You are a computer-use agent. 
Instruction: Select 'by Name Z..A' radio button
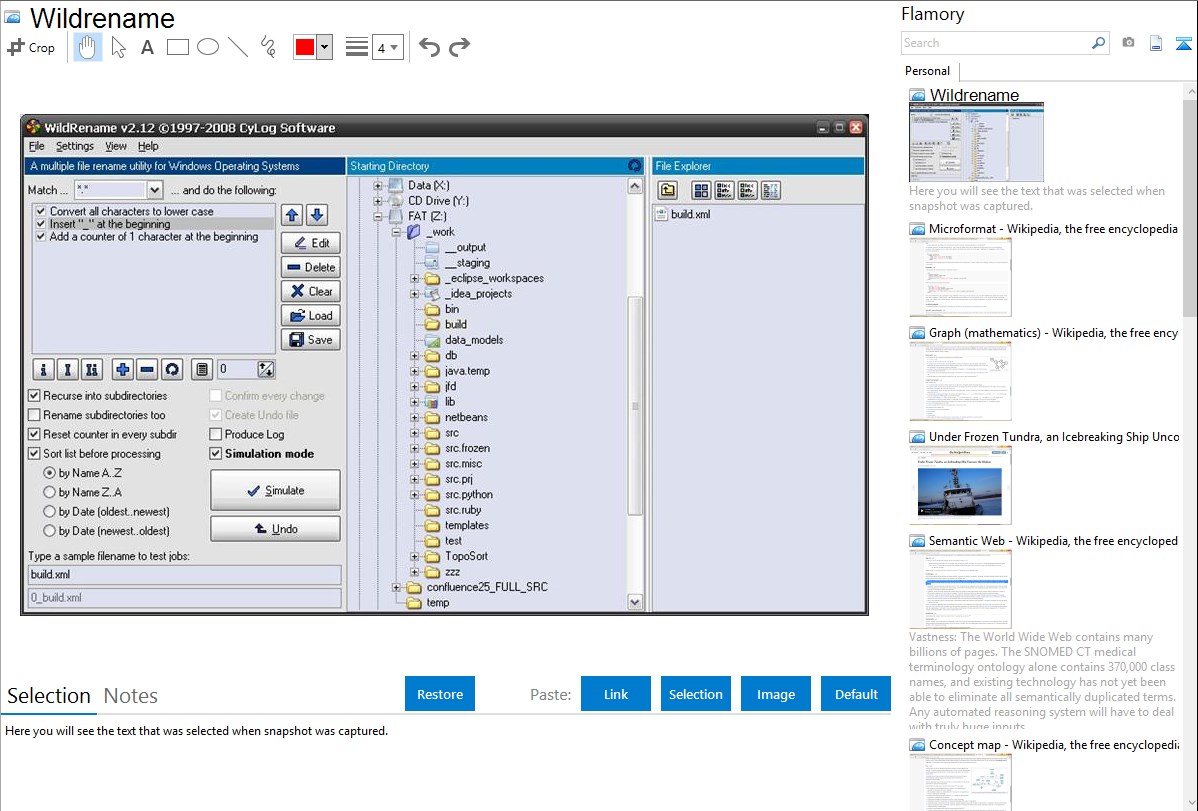(x=50, y=492)
